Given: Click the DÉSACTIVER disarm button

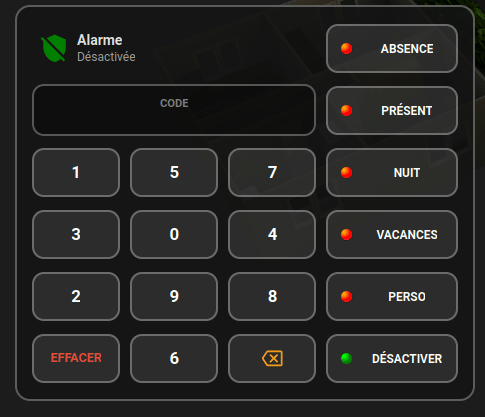Looking at the screenshot, I should point(392,358).
